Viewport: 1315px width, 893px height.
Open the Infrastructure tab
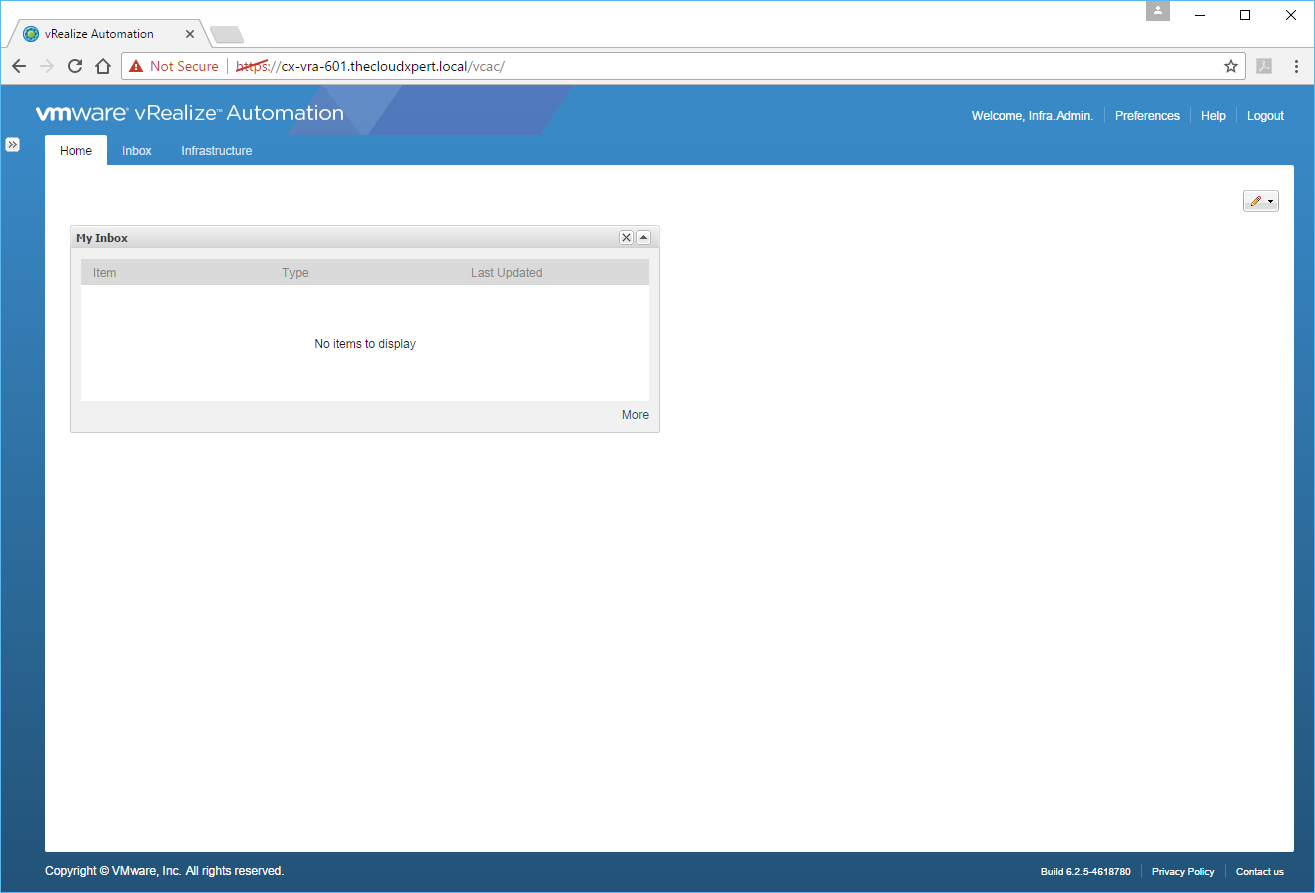click(x=216, y=151)
